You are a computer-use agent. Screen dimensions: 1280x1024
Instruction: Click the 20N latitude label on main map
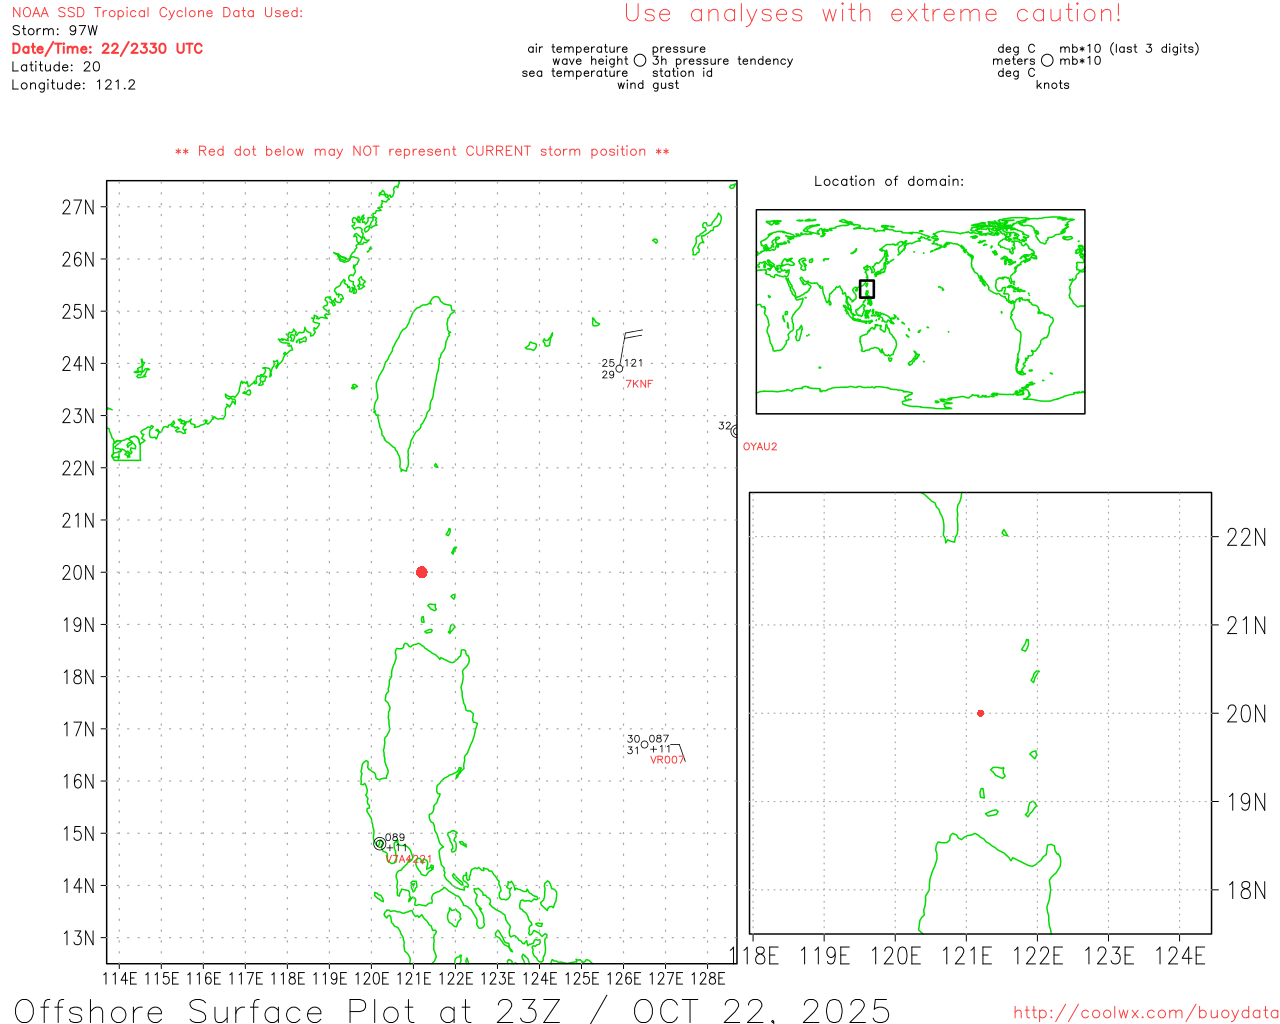pyautogui.click(x=78, y=573)
